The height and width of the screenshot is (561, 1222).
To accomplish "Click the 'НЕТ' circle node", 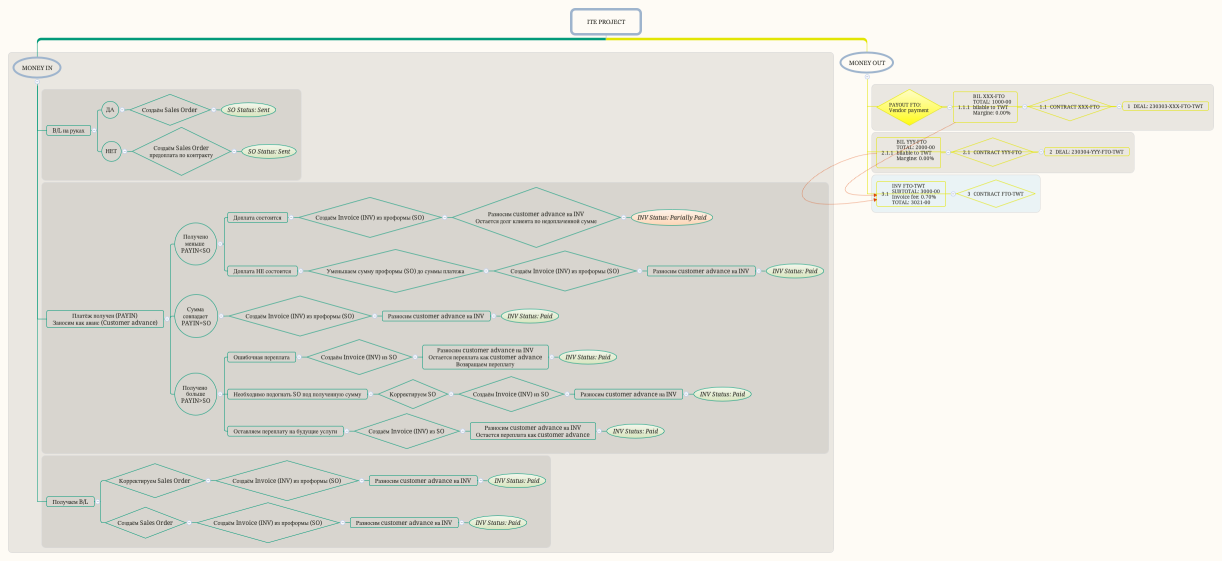I will pyautogui.click(x=110, y=152).
